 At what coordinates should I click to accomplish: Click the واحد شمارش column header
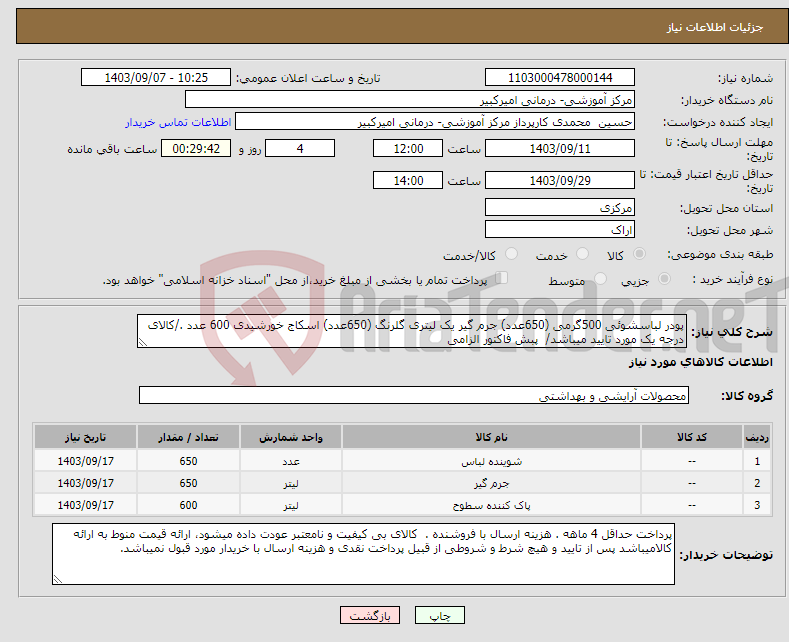click(x=291, y=437)
